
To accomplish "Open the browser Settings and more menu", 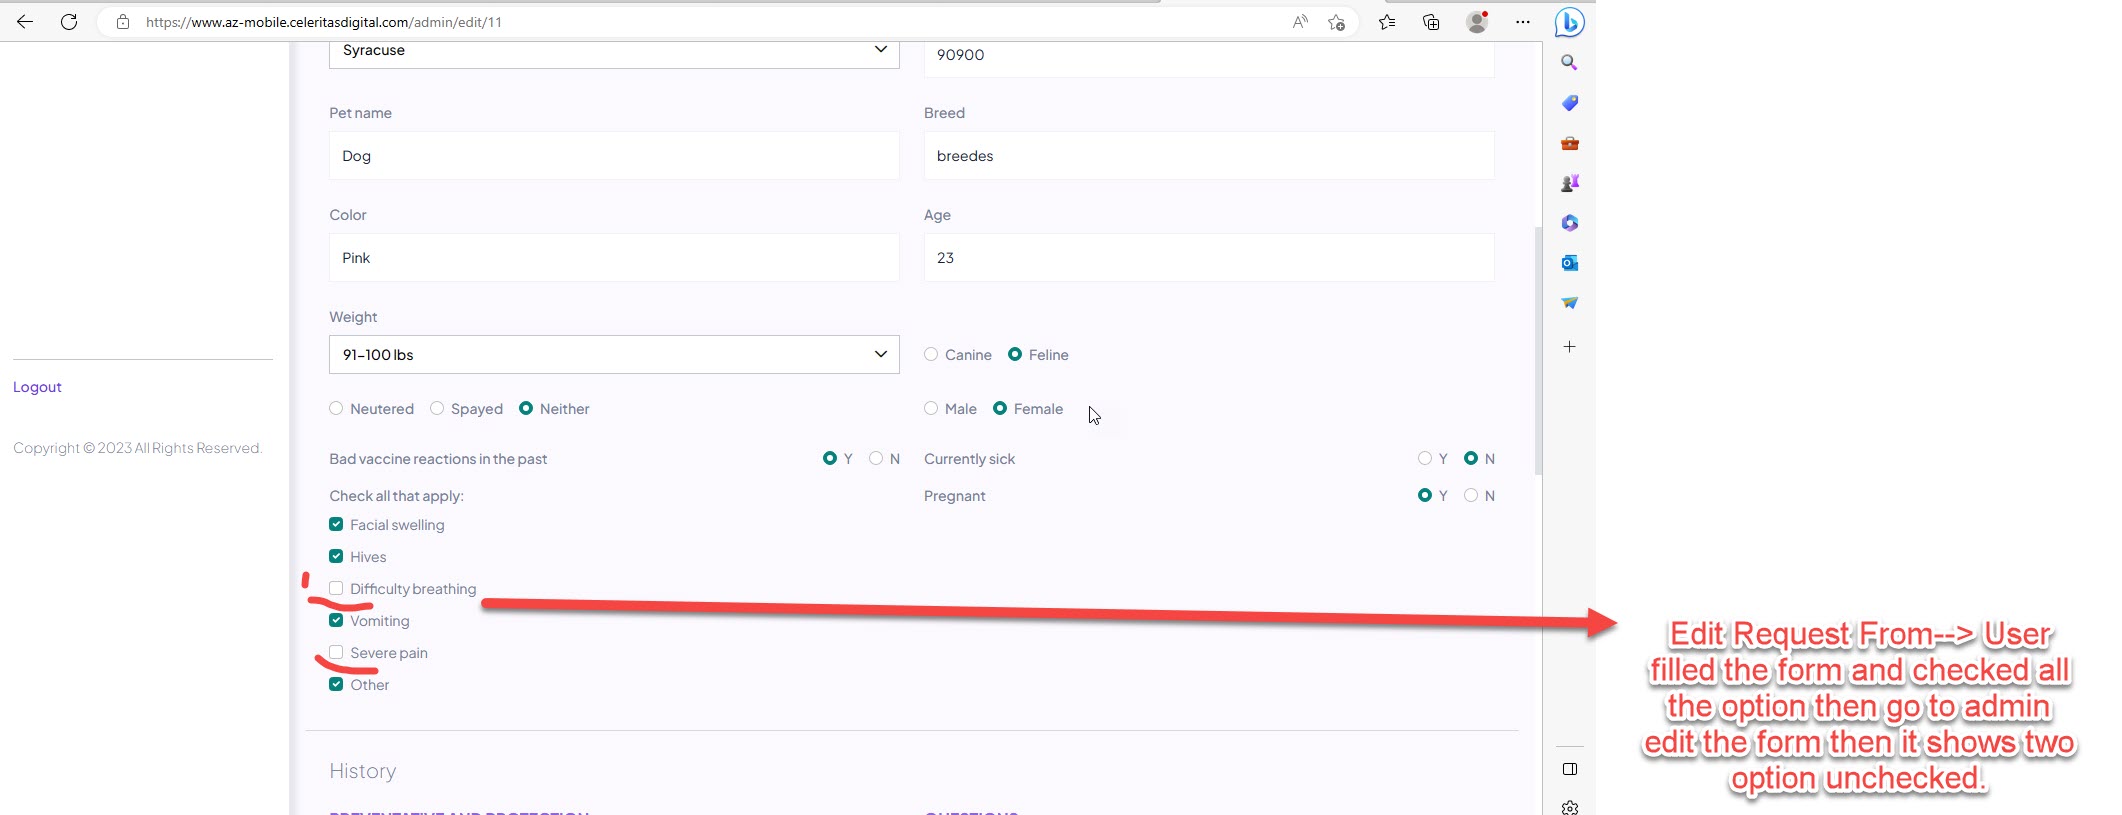I will [1522, 22].
